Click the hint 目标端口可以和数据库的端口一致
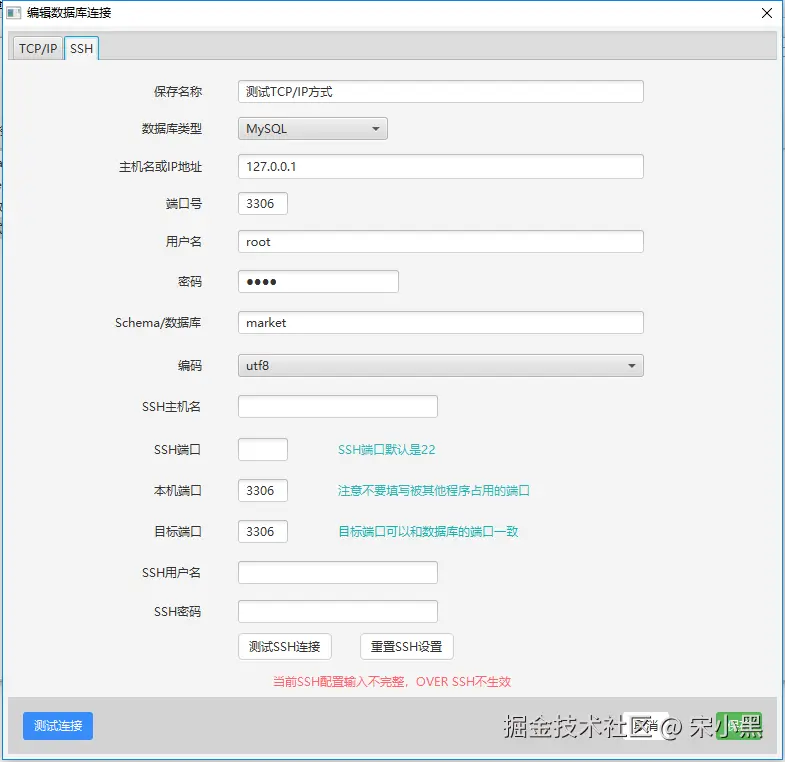This screenshot has height=762, width=785. coord(428,532)
